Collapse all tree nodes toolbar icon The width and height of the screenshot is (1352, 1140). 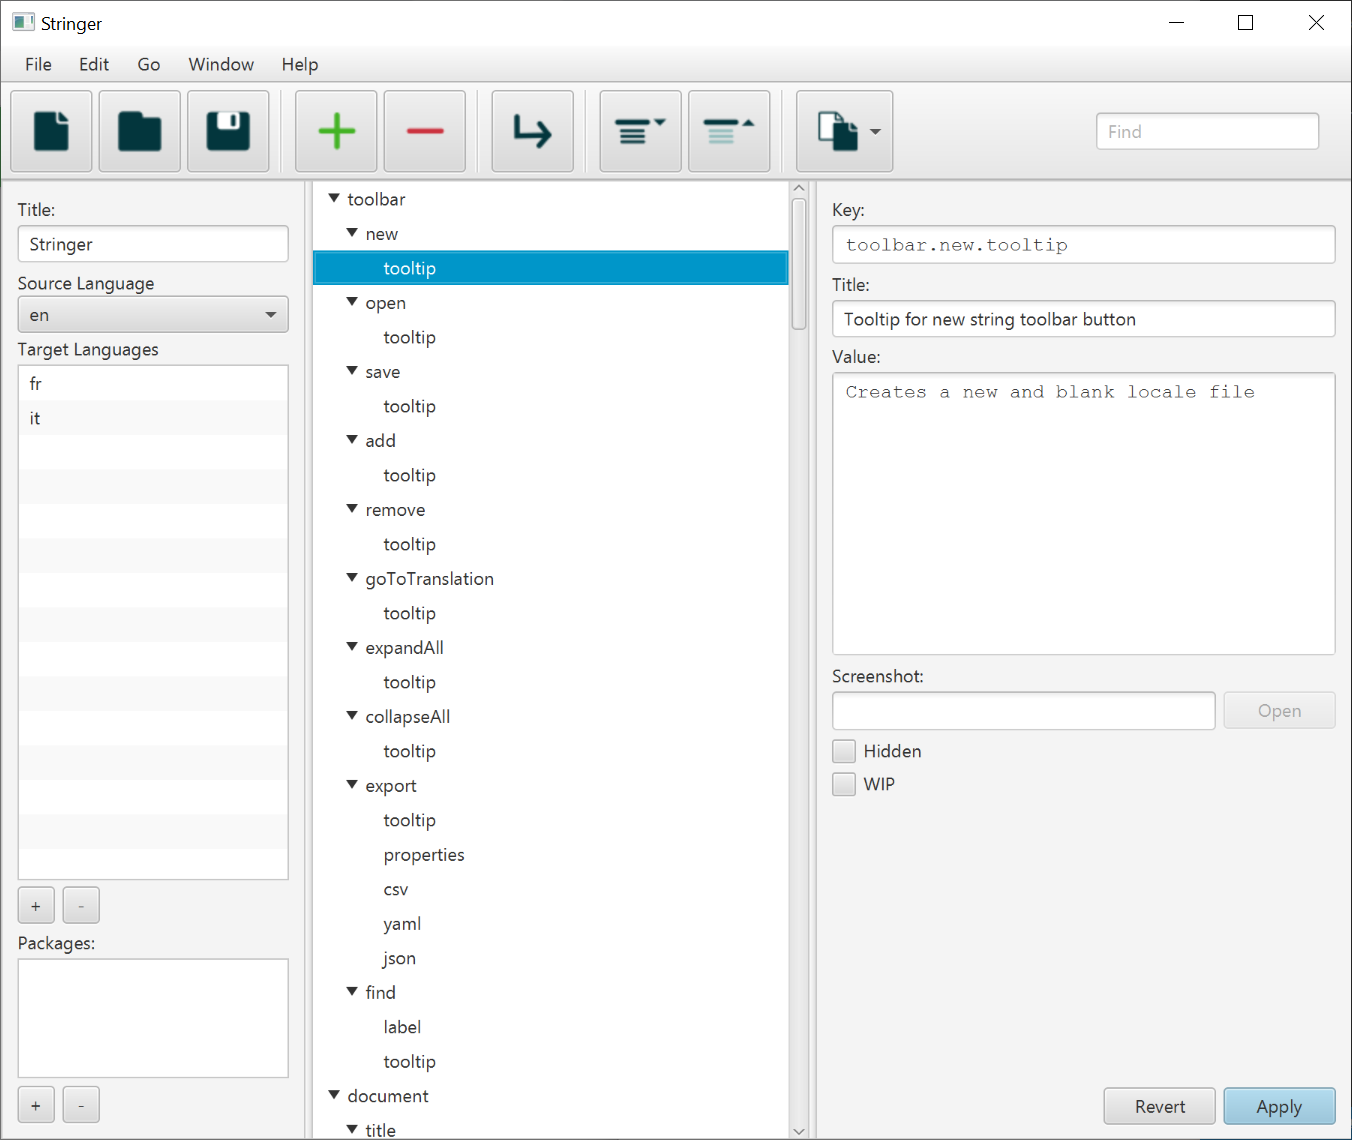pyautogui.click(x=729, y=131)
